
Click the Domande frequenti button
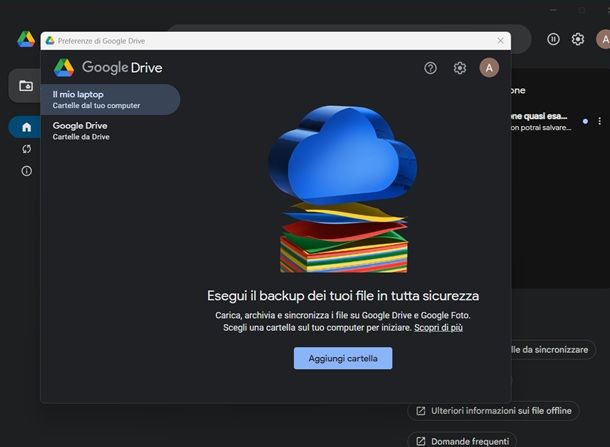point(462,441)
